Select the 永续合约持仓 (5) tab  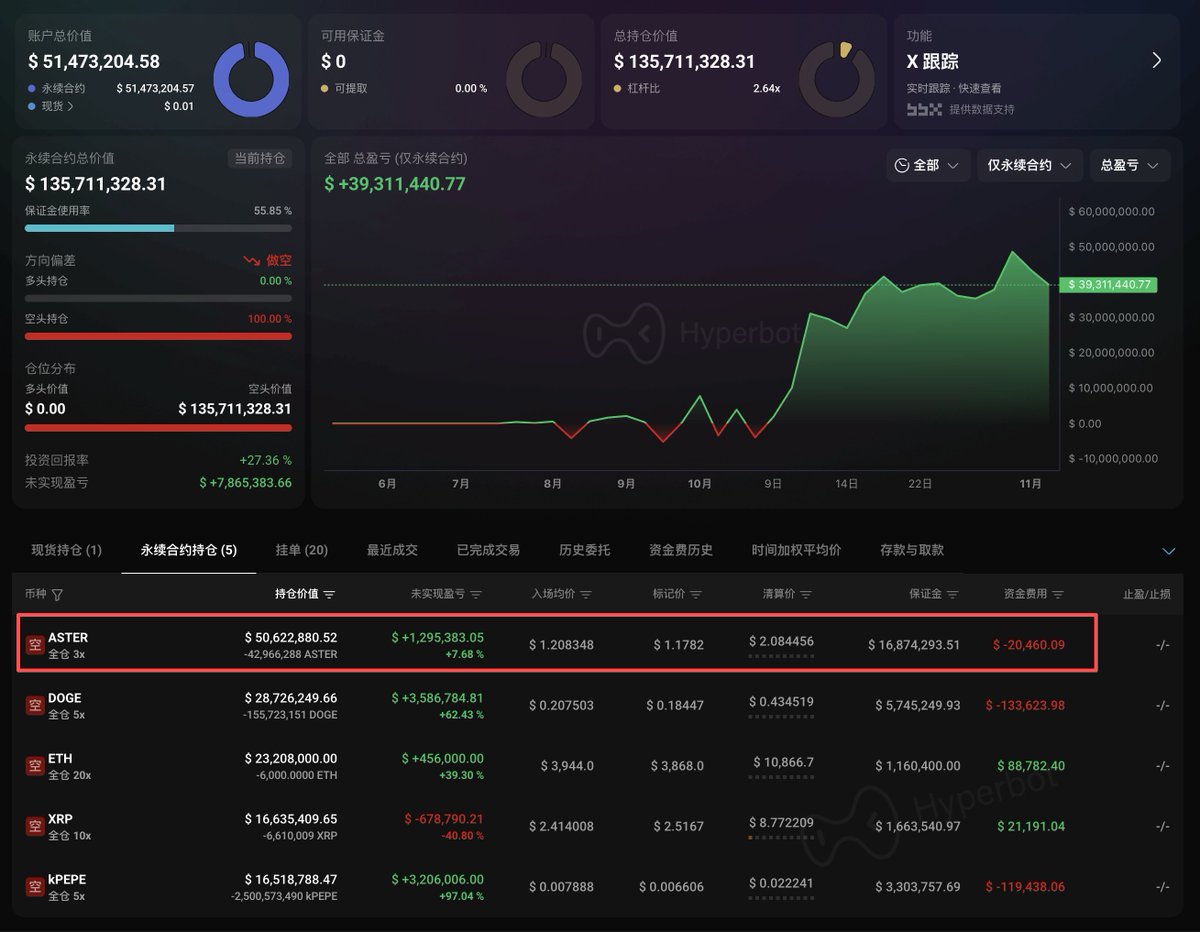tap(189, 550)
